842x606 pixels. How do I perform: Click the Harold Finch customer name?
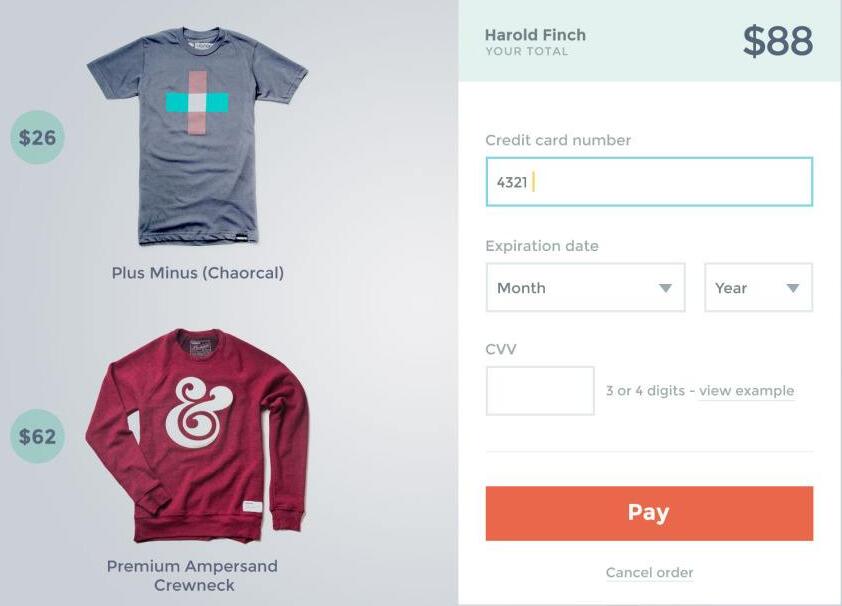tap(535, 35)
